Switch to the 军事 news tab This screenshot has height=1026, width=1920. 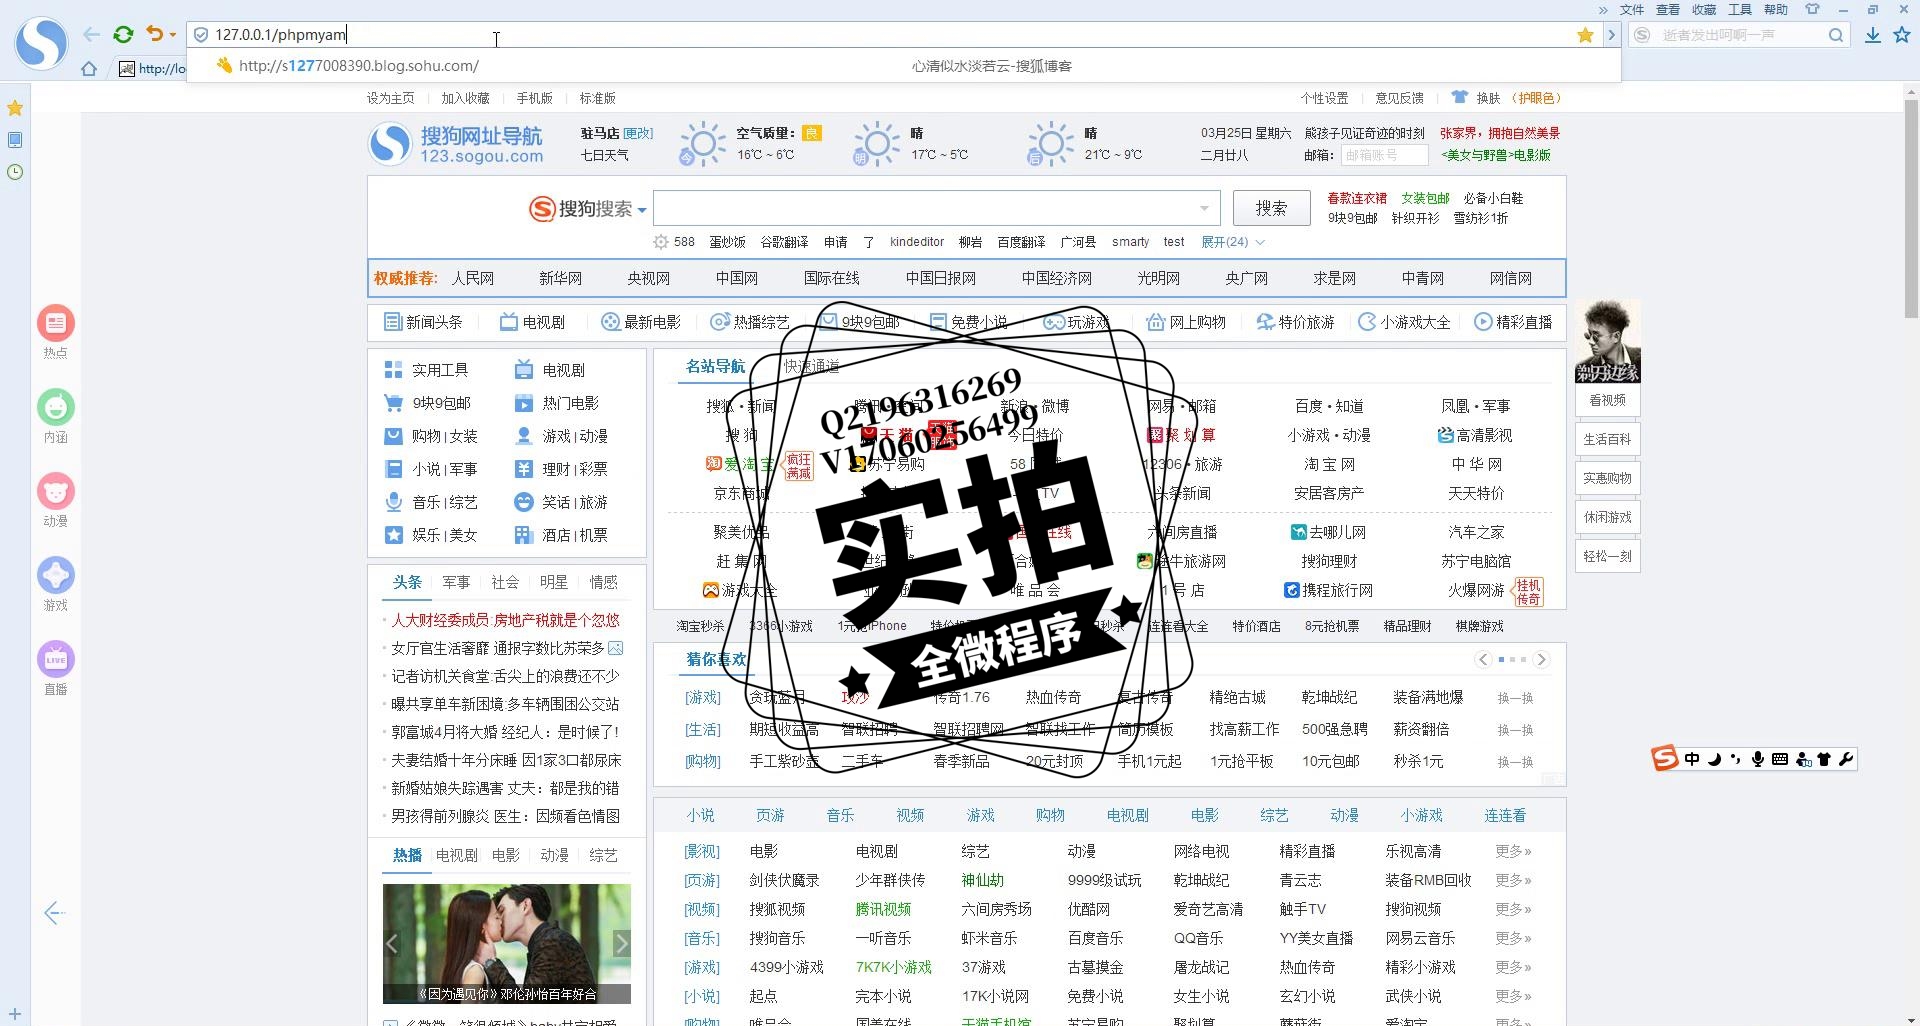click(456, 582)
